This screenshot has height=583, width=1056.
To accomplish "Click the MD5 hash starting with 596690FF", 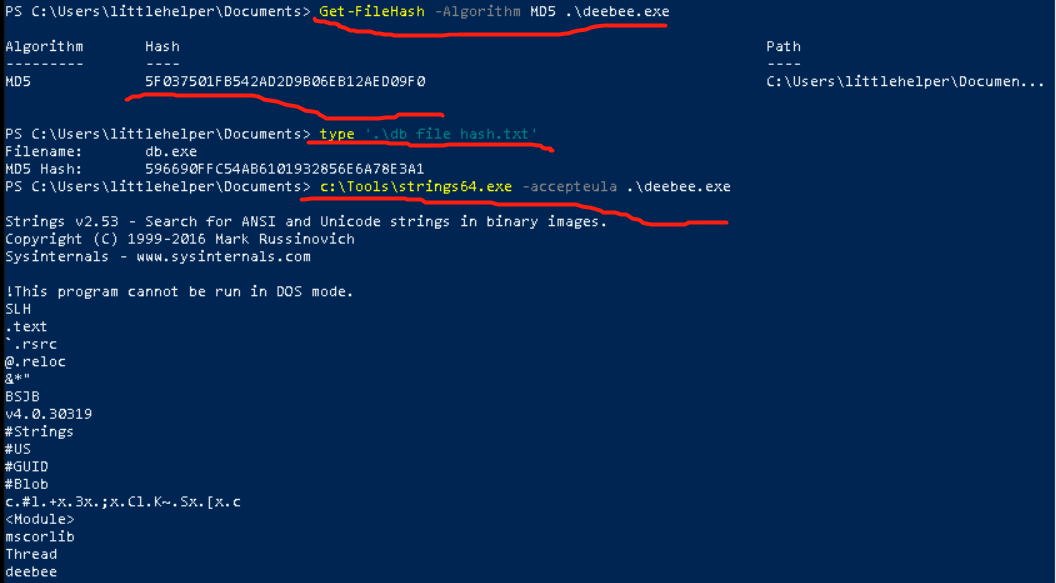I will coord(285,169).
